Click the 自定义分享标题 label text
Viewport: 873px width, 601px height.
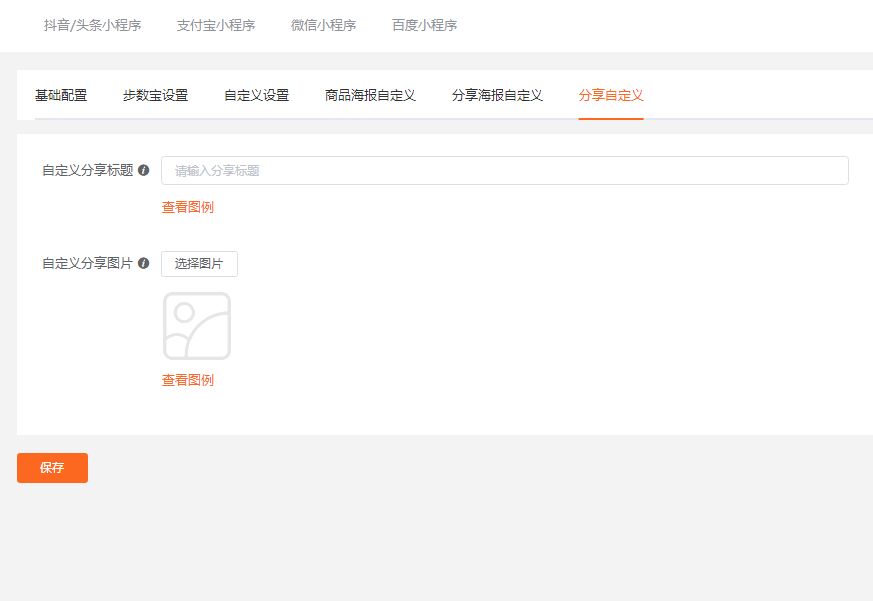point(88,170)
